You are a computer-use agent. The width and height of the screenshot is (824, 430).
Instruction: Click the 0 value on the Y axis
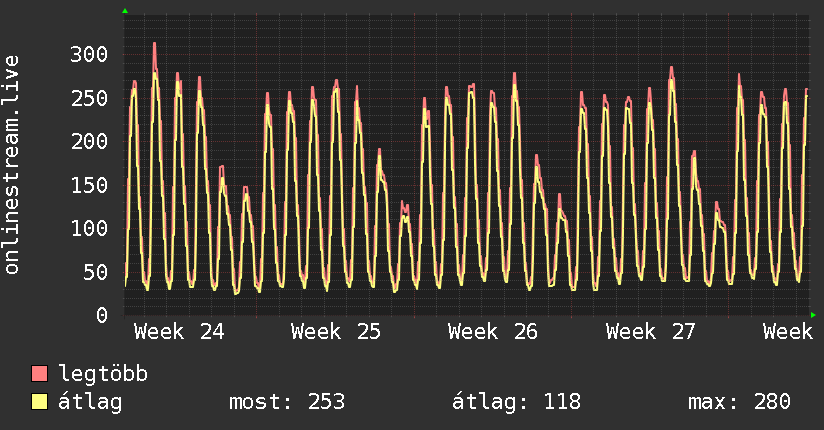[x=102, y=315]
